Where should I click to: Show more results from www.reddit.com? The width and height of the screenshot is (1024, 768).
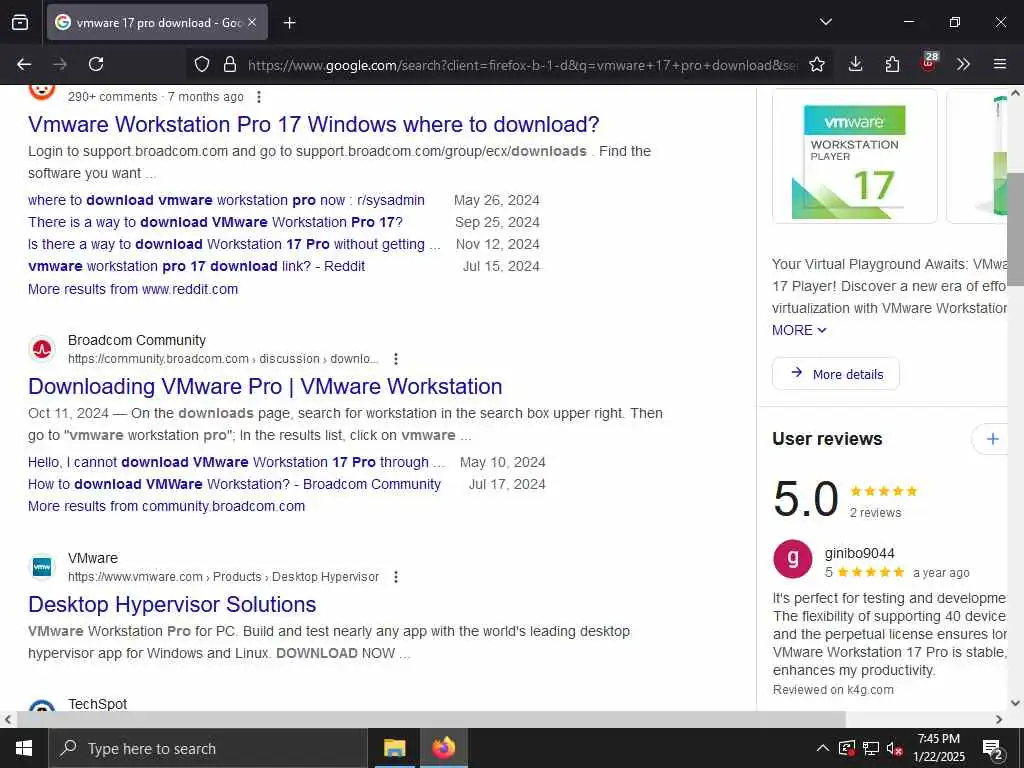pyautogui.click(x=133, y=289)
